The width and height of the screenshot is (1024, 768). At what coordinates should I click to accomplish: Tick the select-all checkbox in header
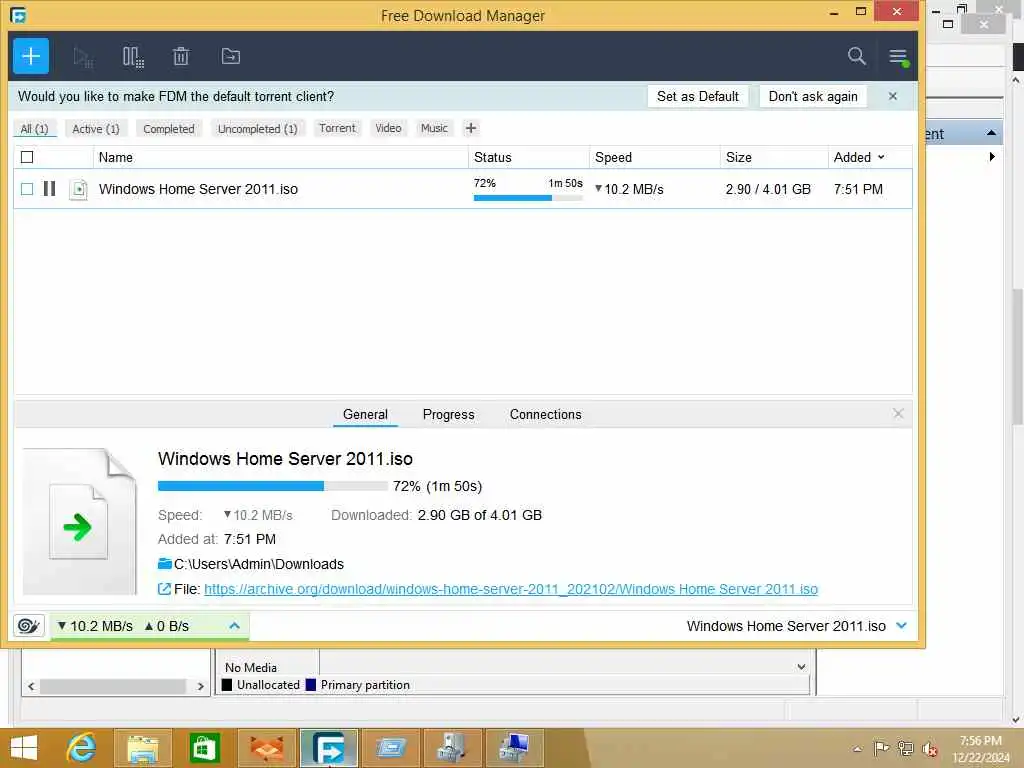coord(27,157)
